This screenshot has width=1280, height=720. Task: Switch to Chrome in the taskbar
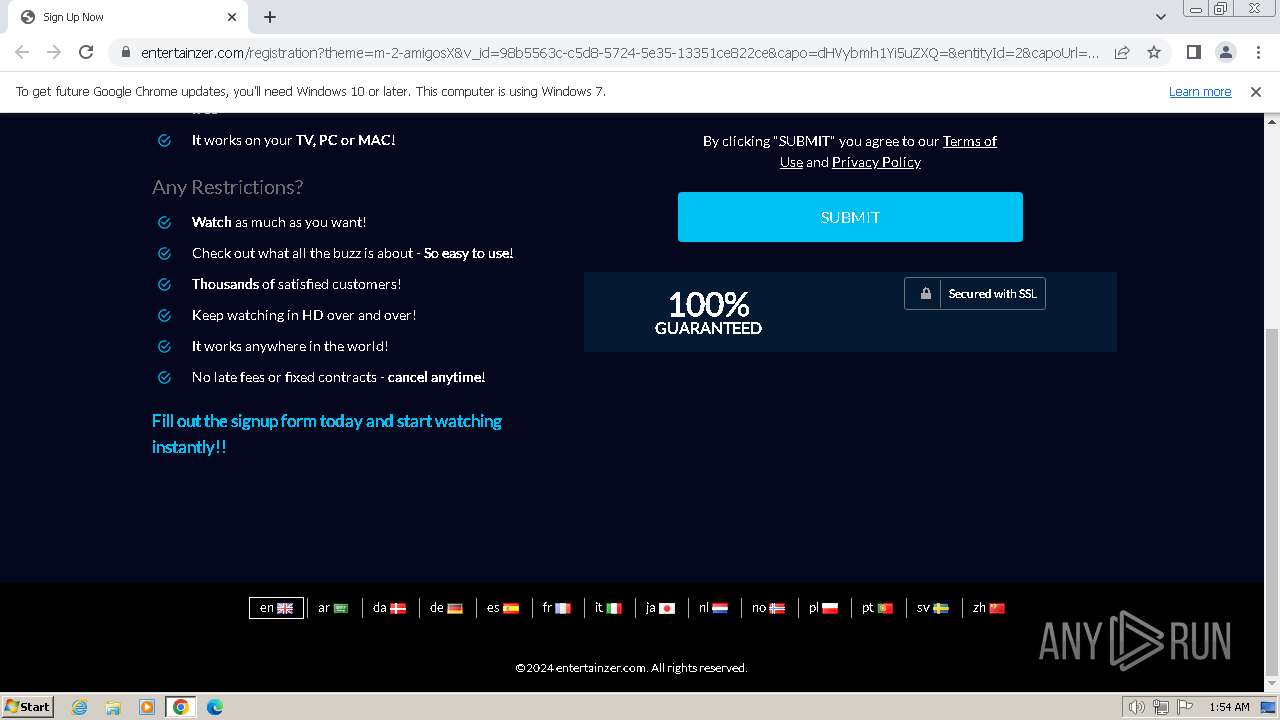(x=181, y=707)
